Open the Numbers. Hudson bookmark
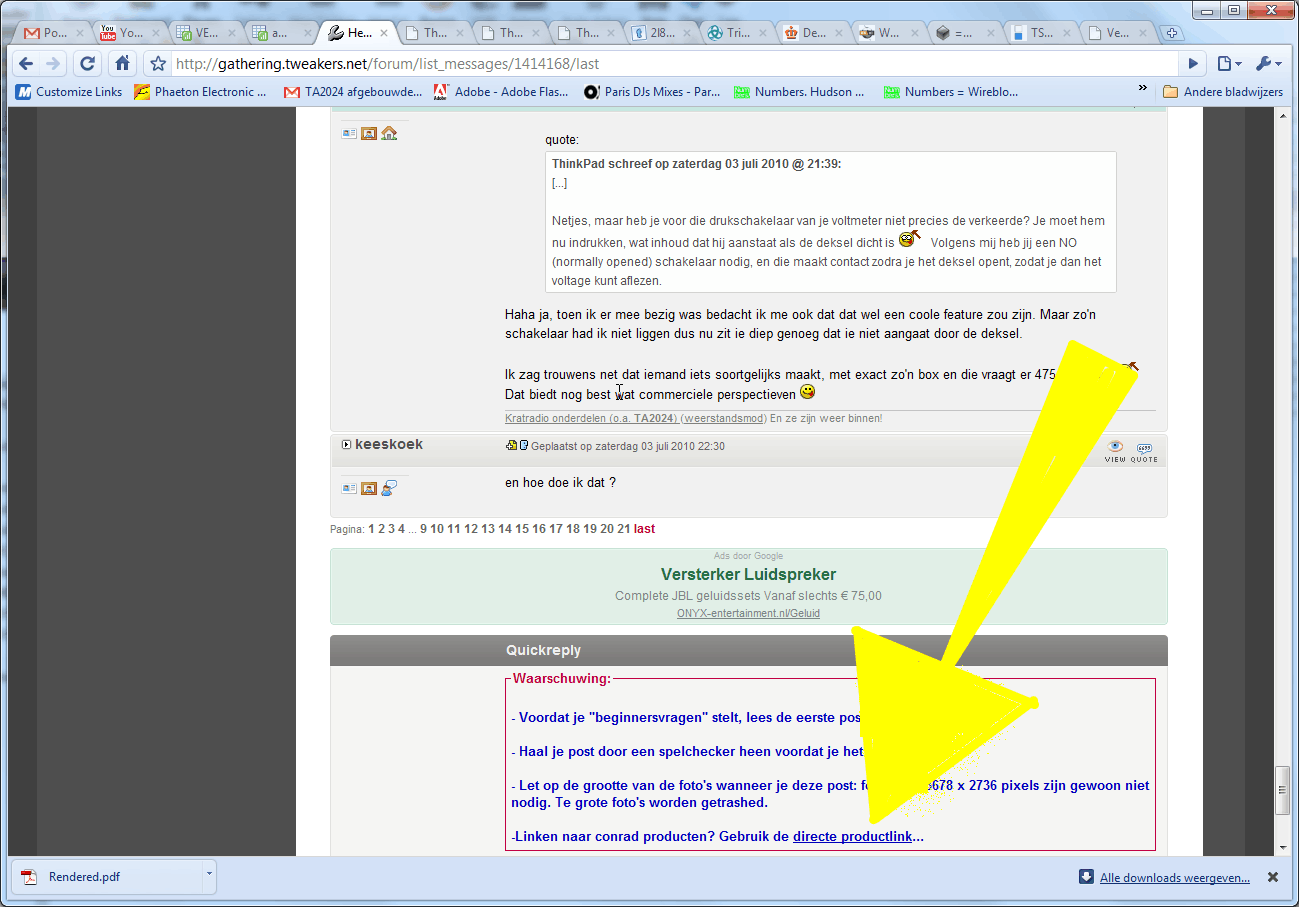This screenshot has height=907, width=1299. point(800,92)
